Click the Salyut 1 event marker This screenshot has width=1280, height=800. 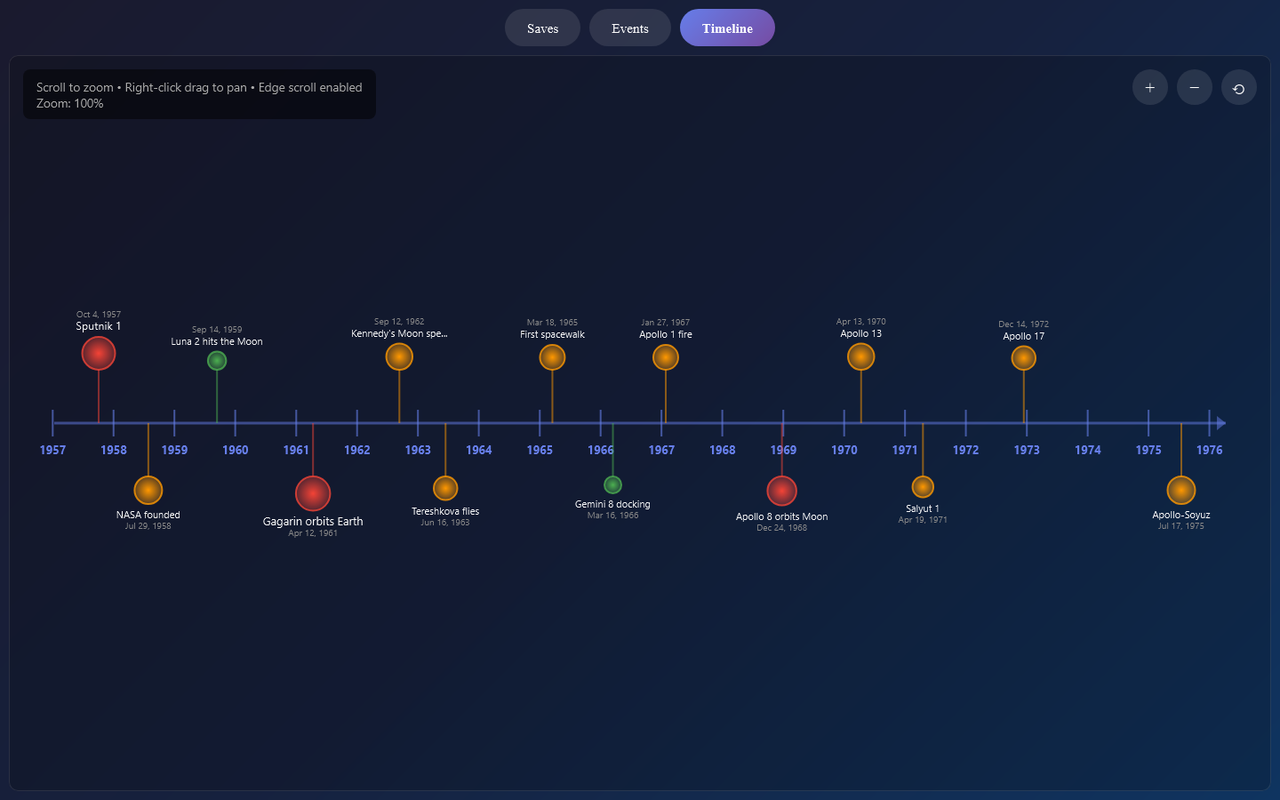click(923, 487)
